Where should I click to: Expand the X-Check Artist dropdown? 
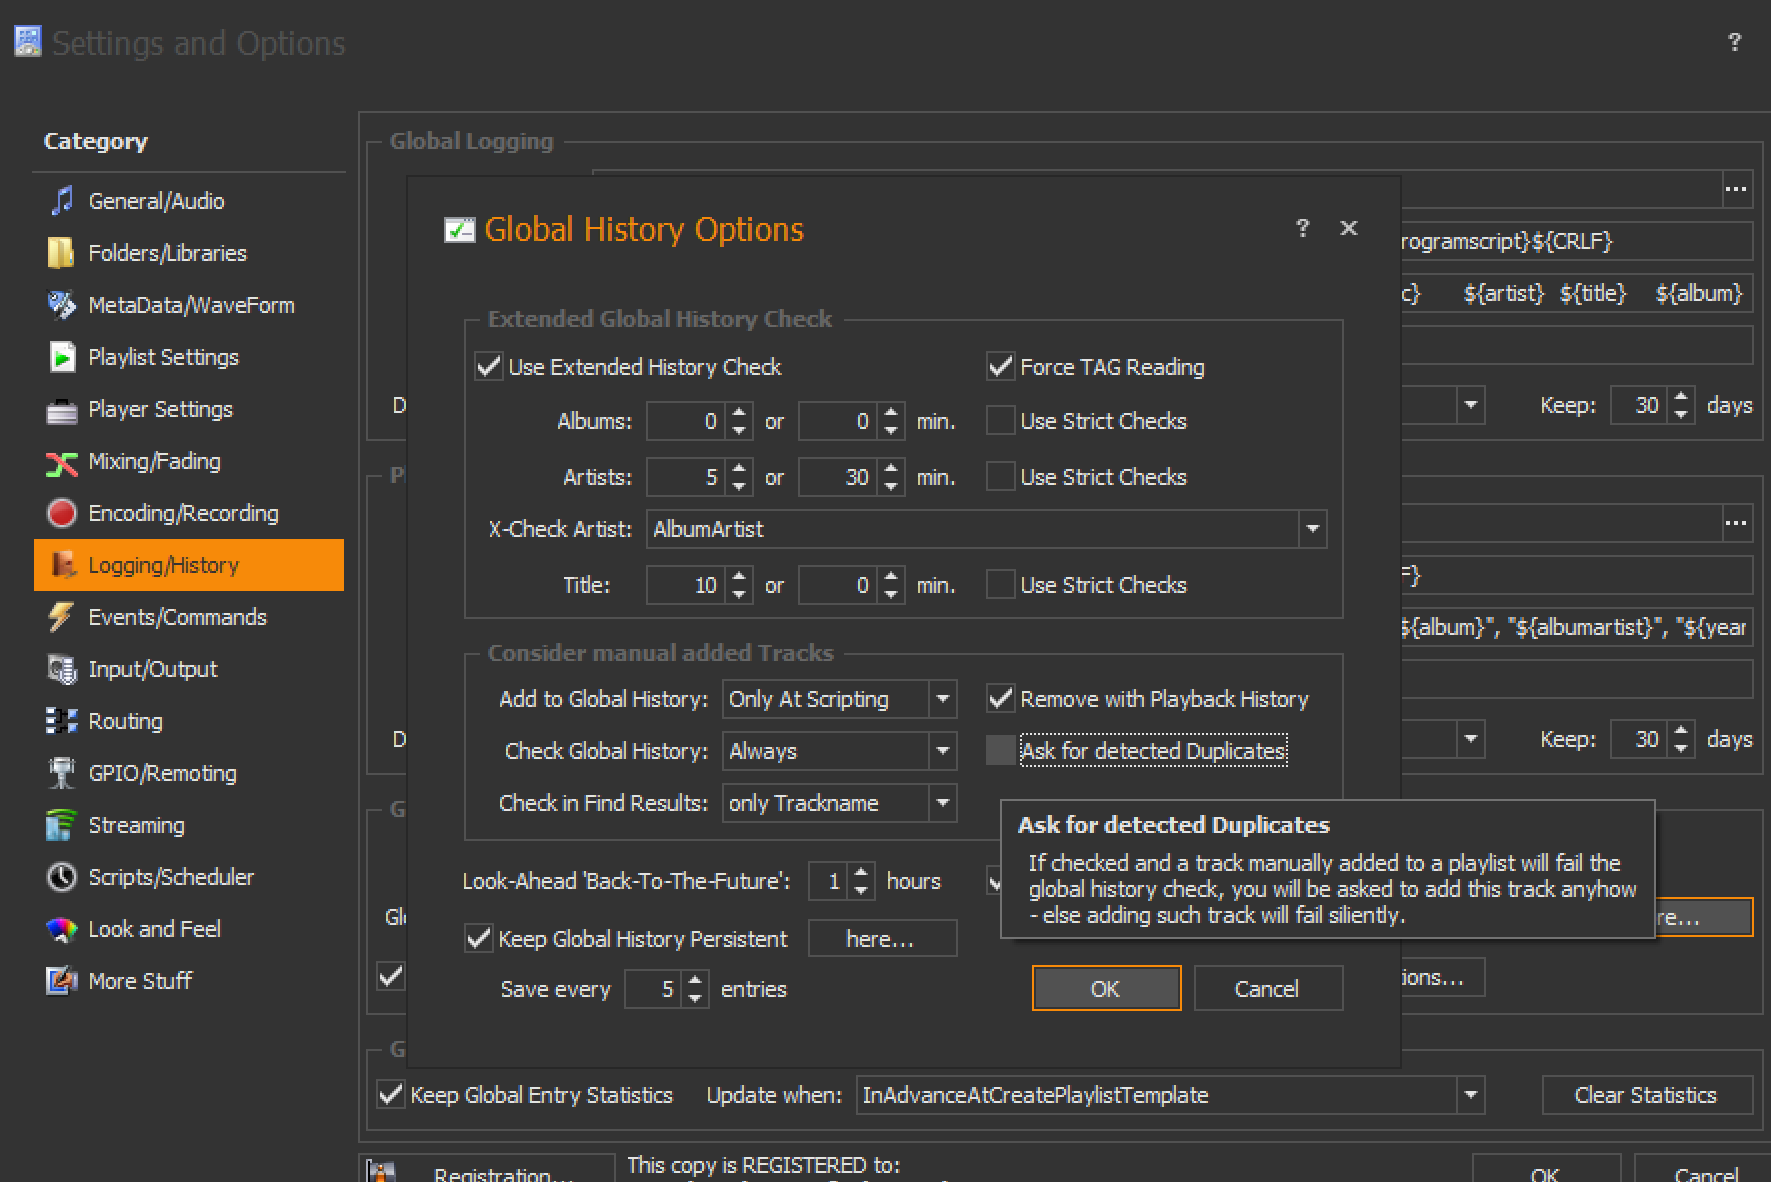pos(1312,529)
